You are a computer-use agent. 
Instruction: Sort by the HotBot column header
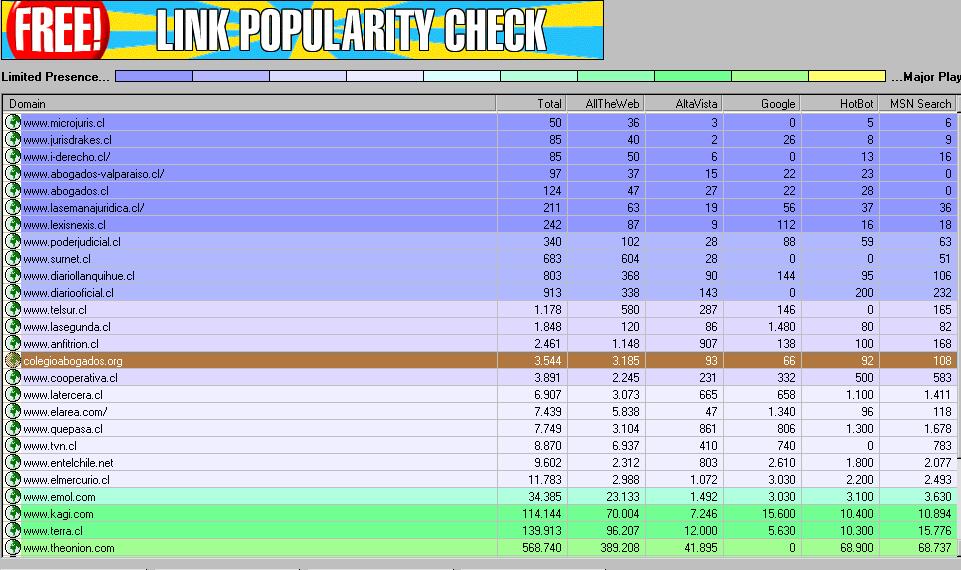(x=840, y=104)
